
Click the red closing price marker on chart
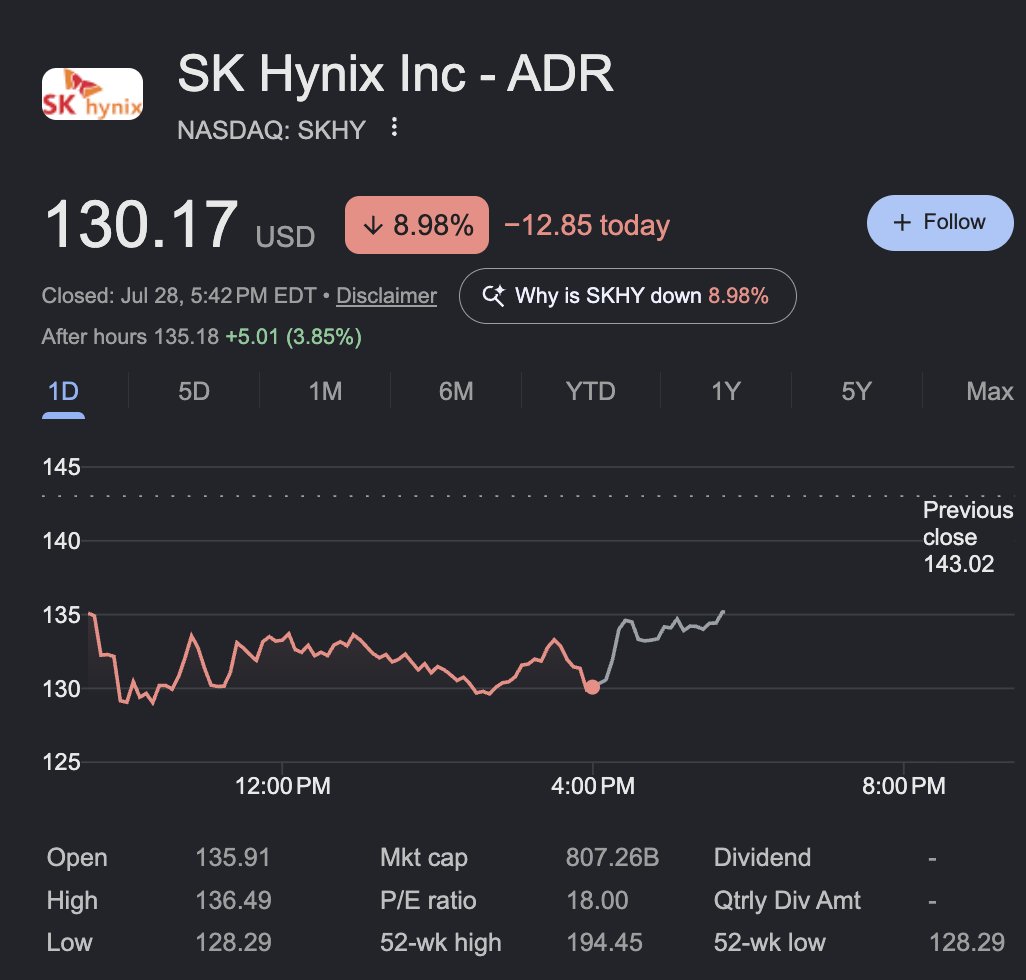tap(592, 687)
